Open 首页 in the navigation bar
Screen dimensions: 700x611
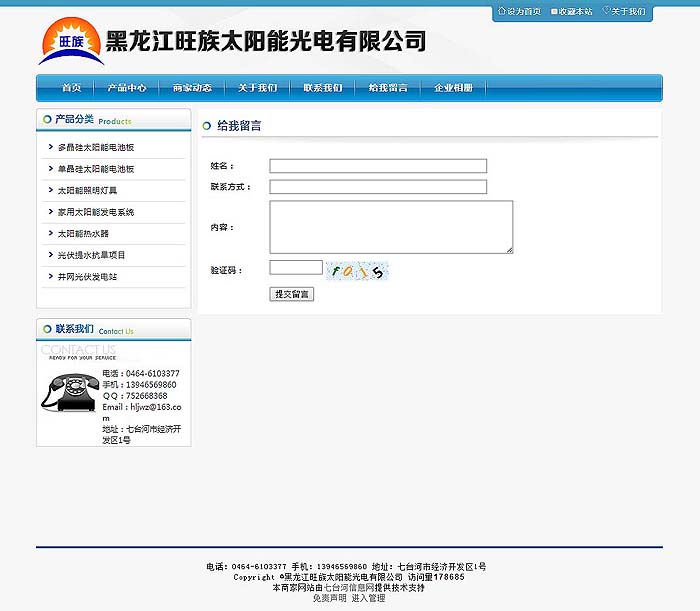(71, 88)
